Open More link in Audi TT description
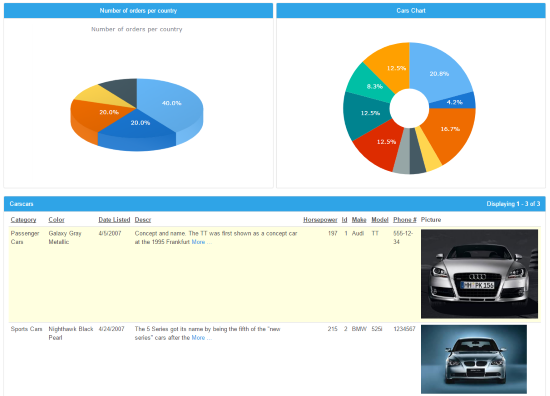 coord(201,242)
